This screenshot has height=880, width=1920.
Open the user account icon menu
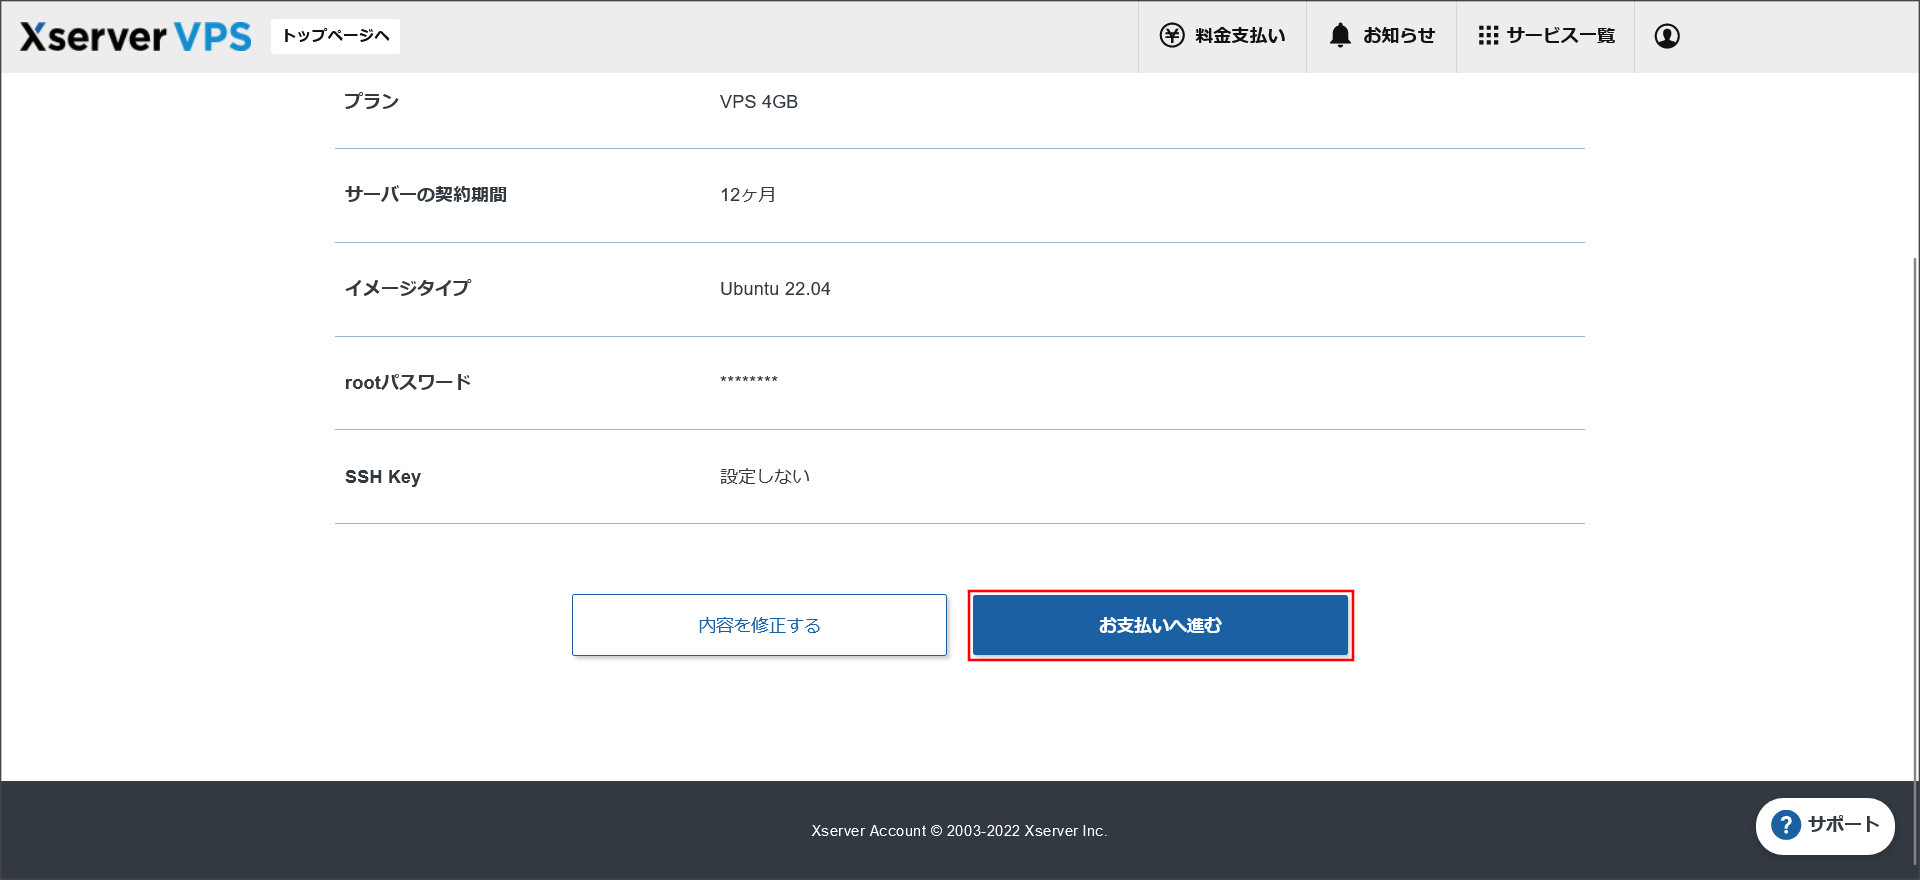[x=1666, y=36]
